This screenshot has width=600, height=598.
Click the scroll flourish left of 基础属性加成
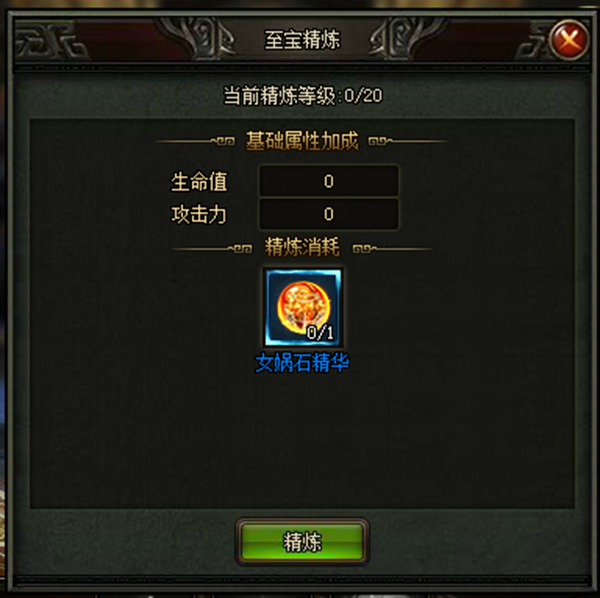tap(196, 141)
